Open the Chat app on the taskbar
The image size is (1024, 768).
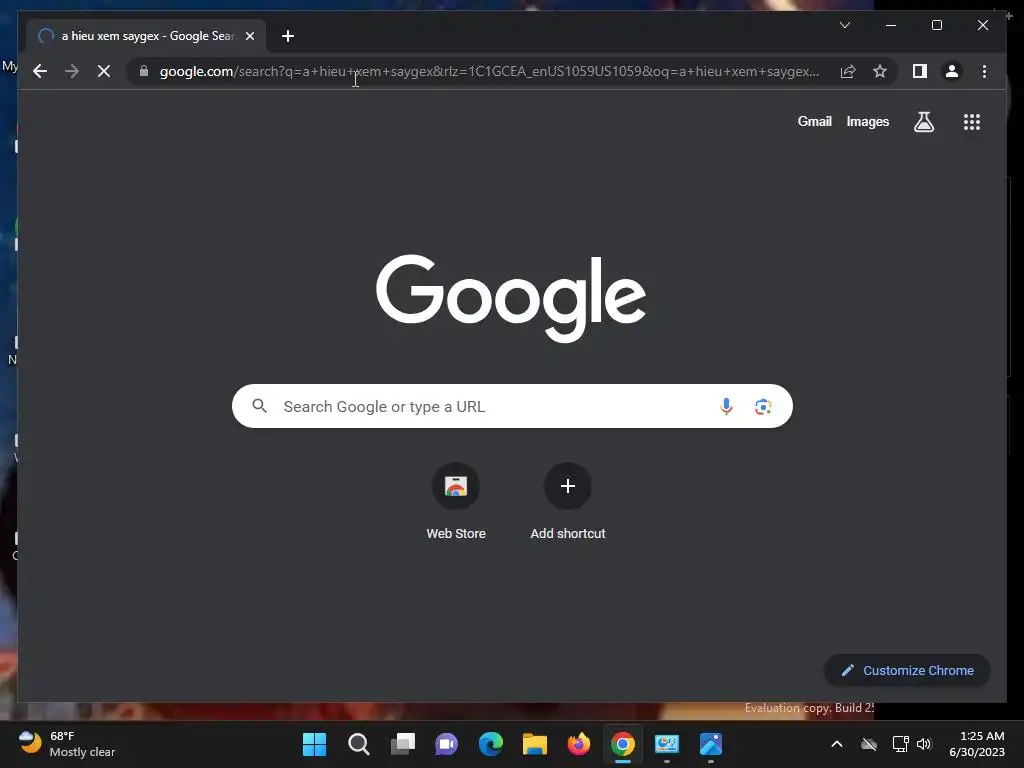click(x=447, y=744)
